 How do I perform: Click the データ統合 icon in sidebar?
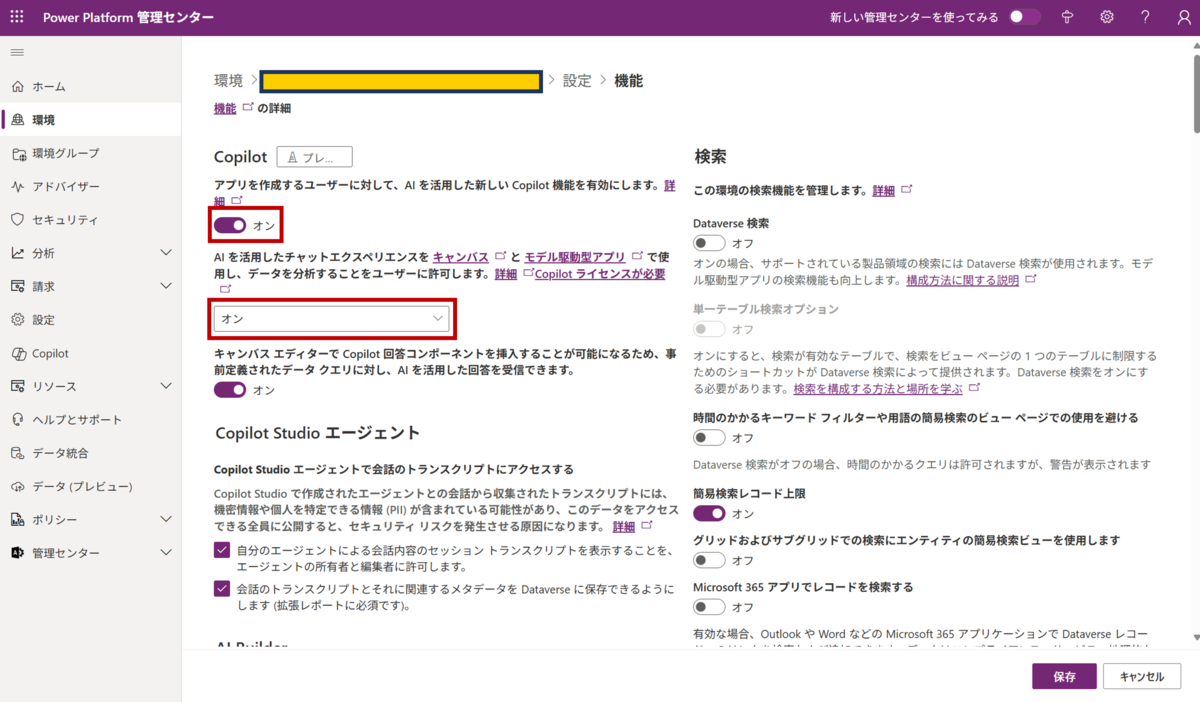pyautogui.click(x=17, y=453)
